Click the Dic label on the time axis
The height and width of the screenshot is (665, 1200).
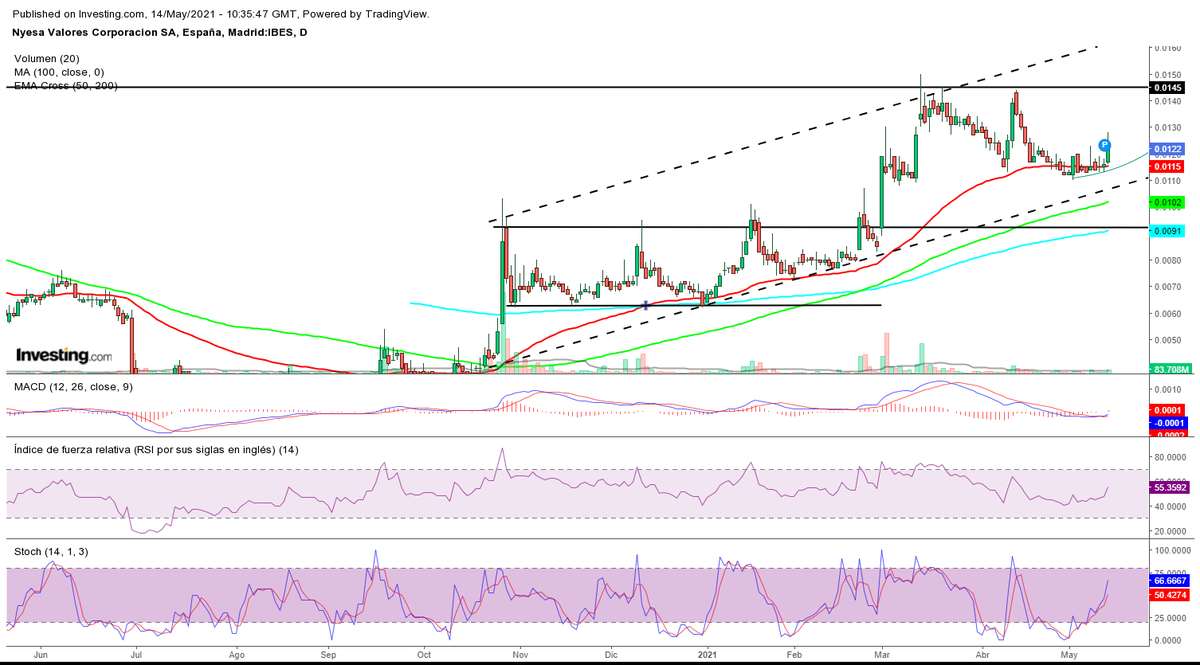(613, 655)
